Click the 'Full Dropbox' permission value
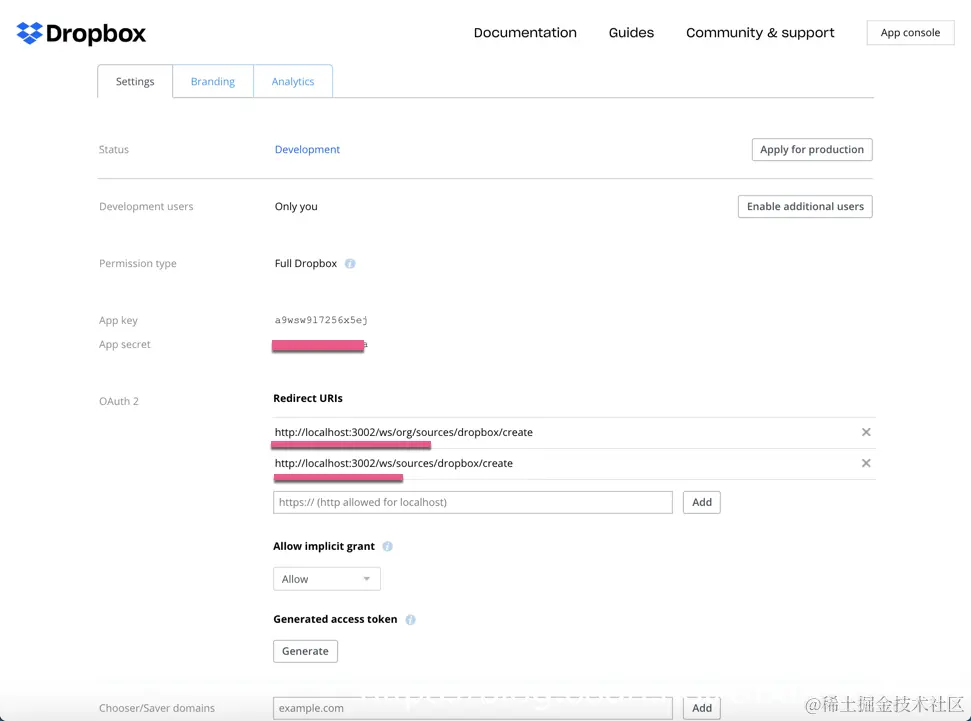Viewport: 971px width, 721px height. tap(306, 263)
